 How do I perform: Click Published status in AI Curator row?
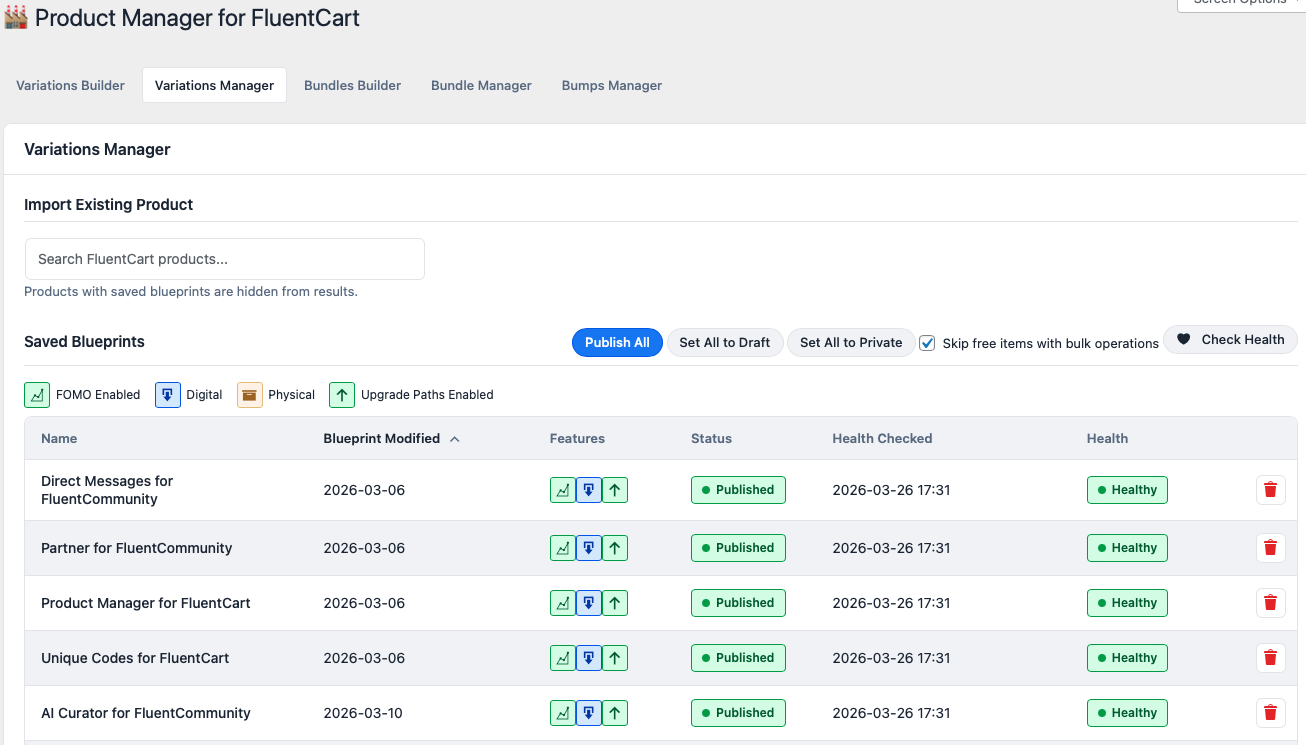738,713
